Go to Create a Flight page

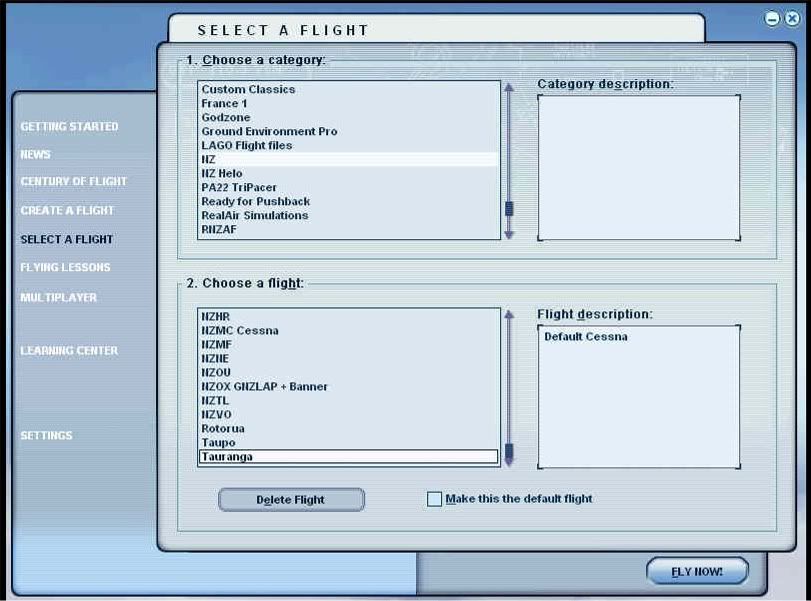pyautogui.click(x=67, y=211)
